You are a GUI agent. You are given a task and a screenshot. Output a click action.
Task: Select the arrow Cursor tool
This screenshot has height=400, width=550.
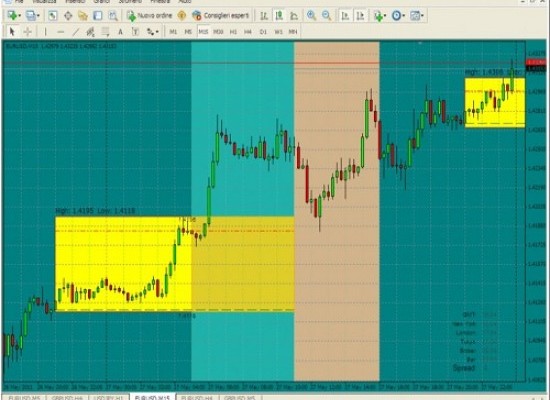[x=12, y=32]
